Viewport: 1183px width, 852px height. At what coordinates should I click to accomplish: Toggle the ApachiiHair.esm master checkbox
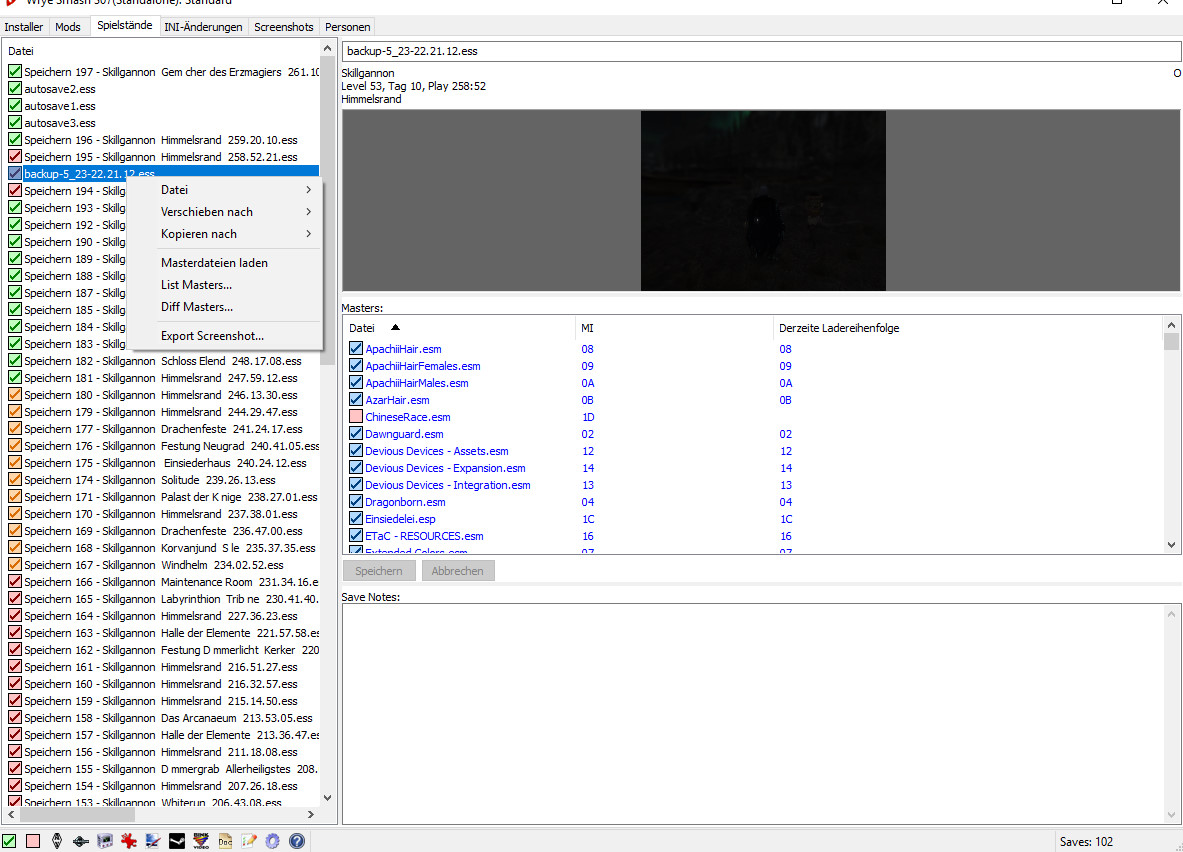tap(356, 349)
